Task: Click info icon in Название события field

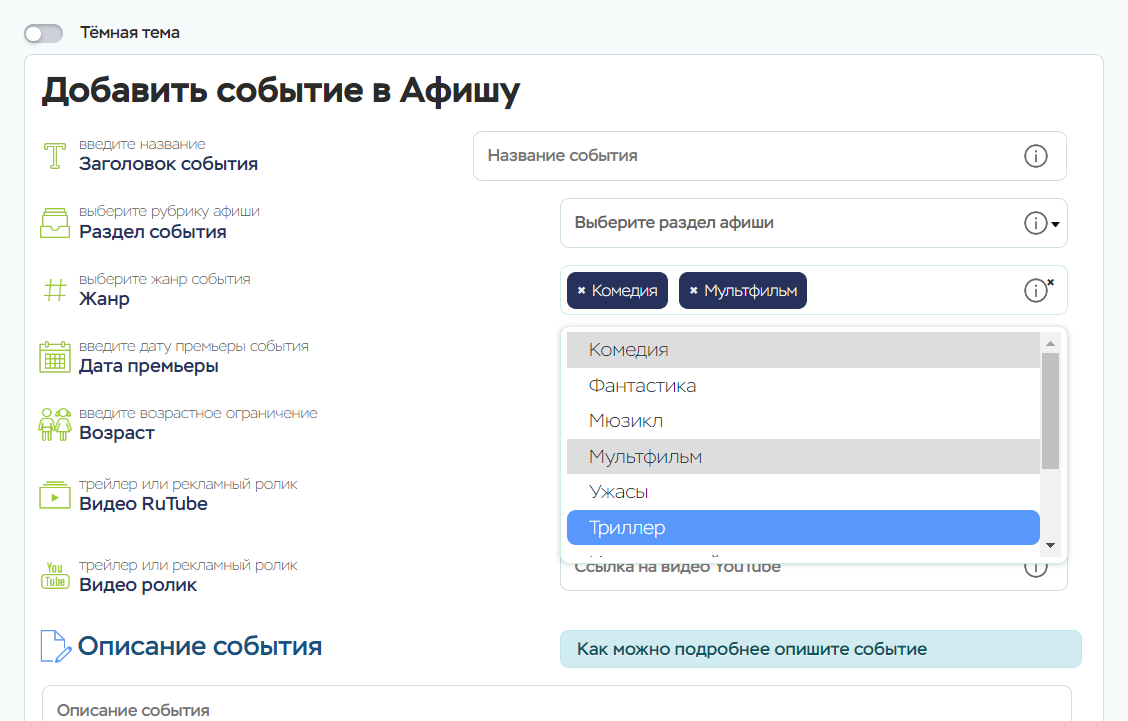Action: pos(1035,156)
